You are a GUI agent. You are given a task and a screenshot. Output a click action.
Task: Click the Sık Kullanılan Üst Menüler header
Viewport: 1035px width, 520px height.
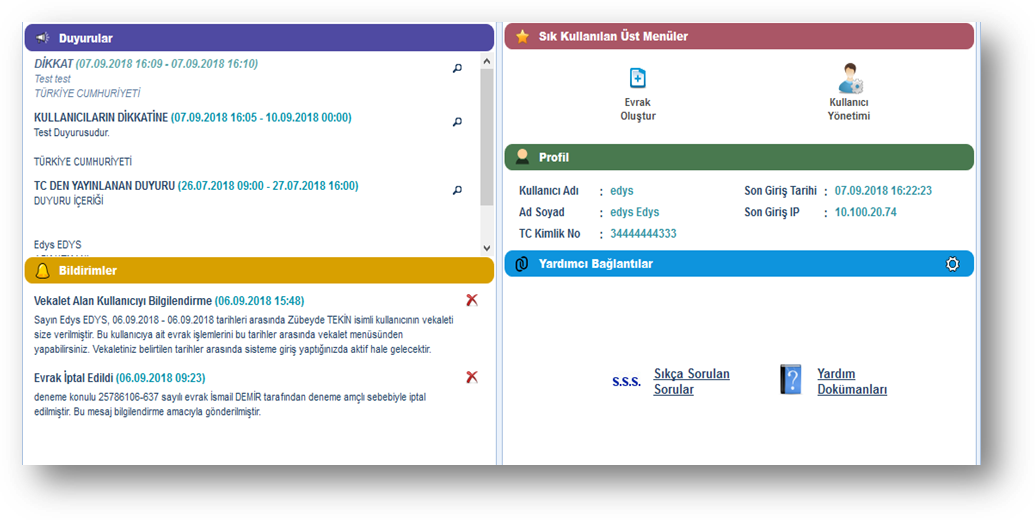point(738,37)
